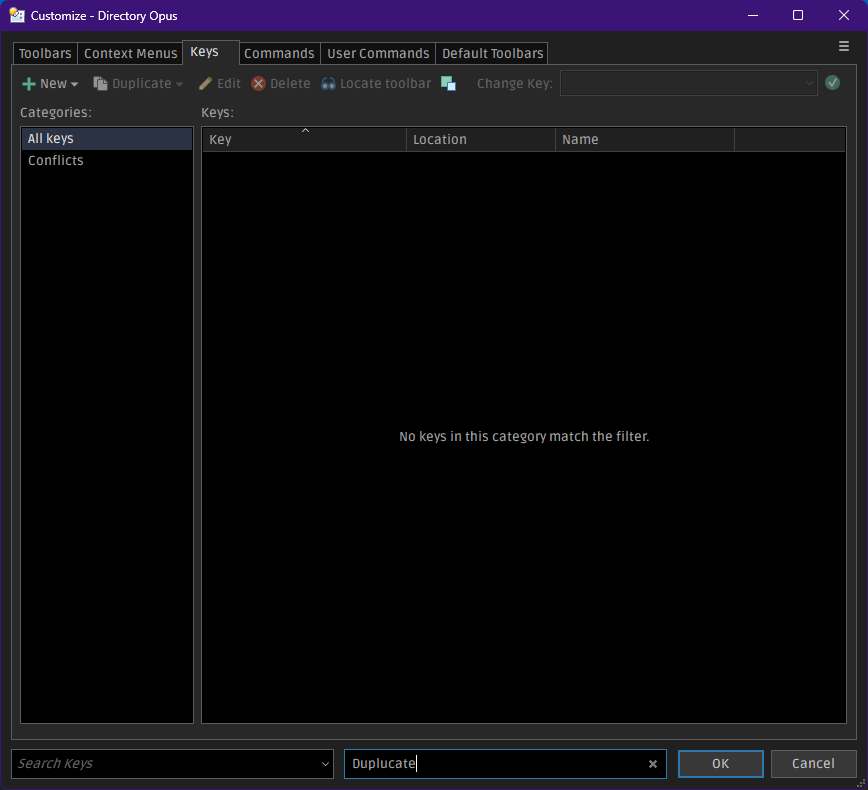Click Locate toolbar binoculars button
The image size is (868, 790).
tap(376, 84)
